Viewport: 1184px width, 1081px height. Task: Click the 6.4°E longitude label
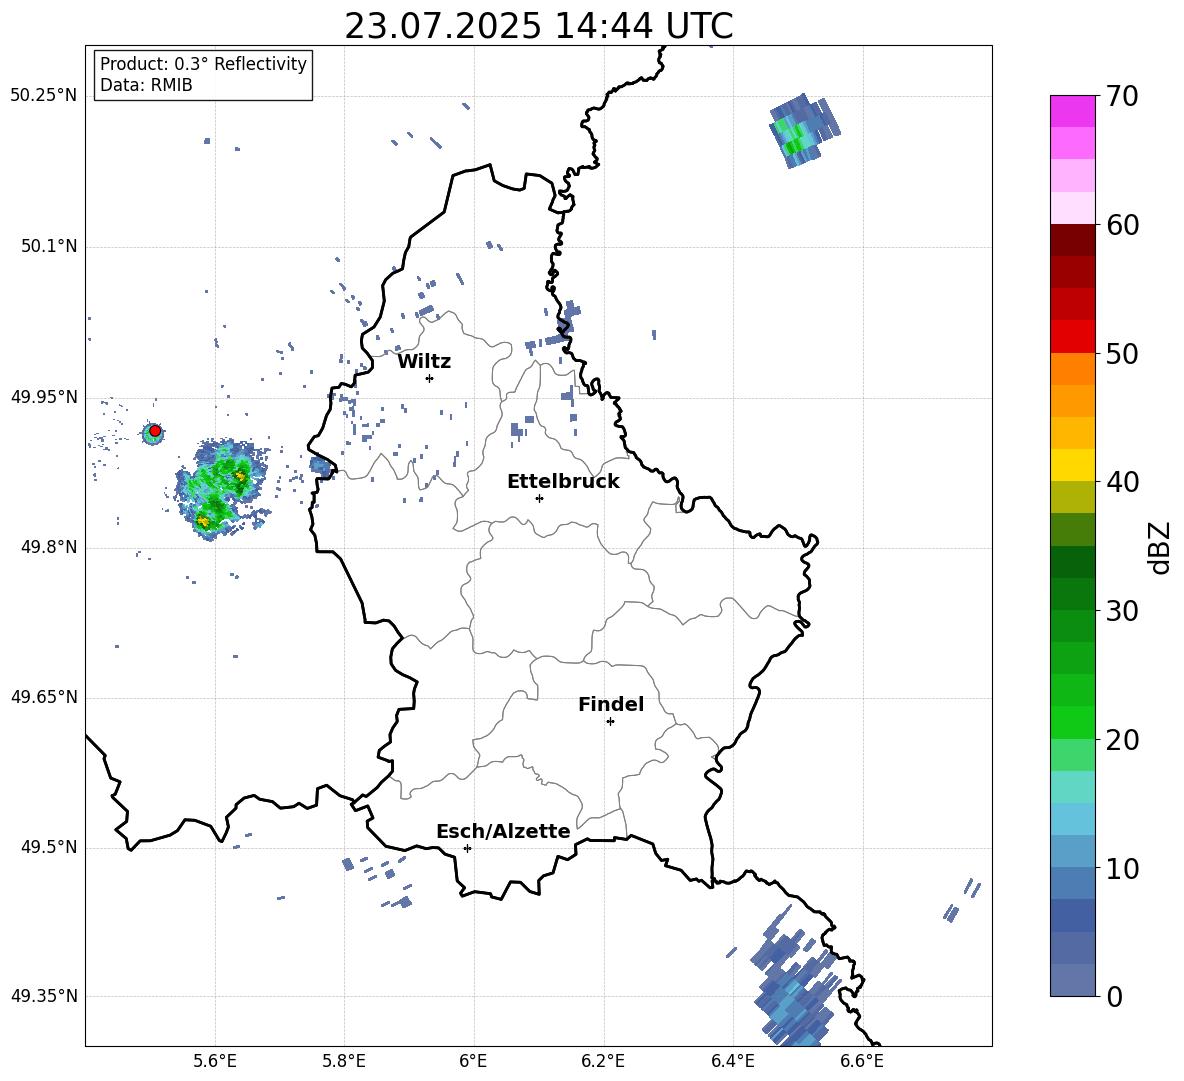[732, 1061]
